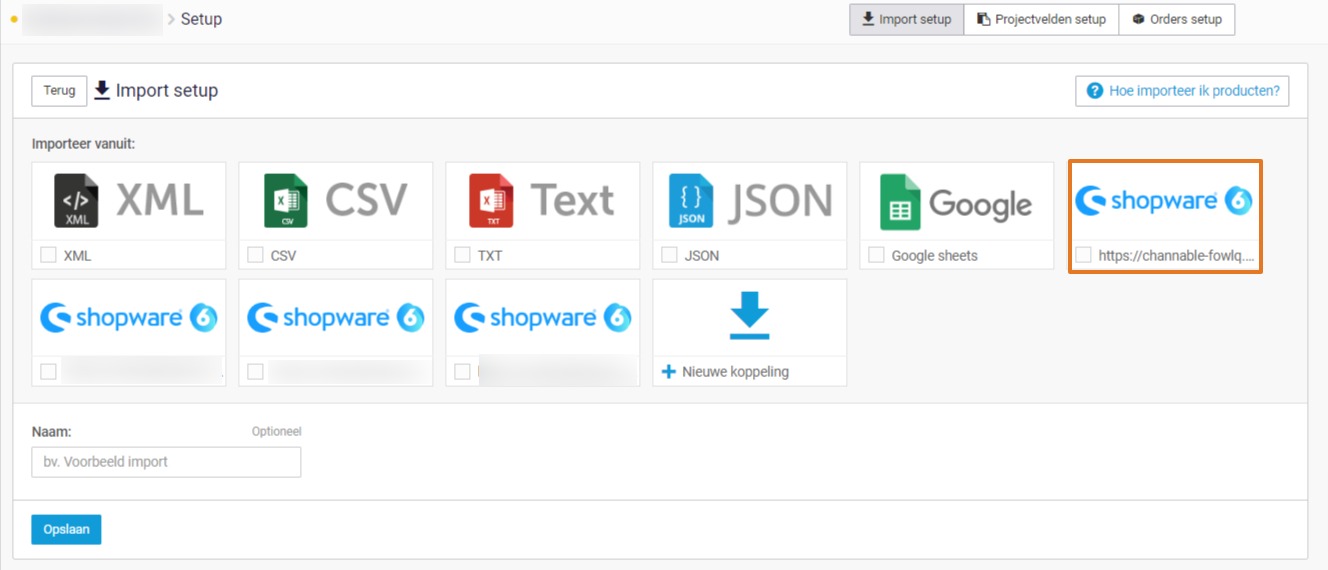
Task: Open the Import setup tab
Action: click(907, 19)
